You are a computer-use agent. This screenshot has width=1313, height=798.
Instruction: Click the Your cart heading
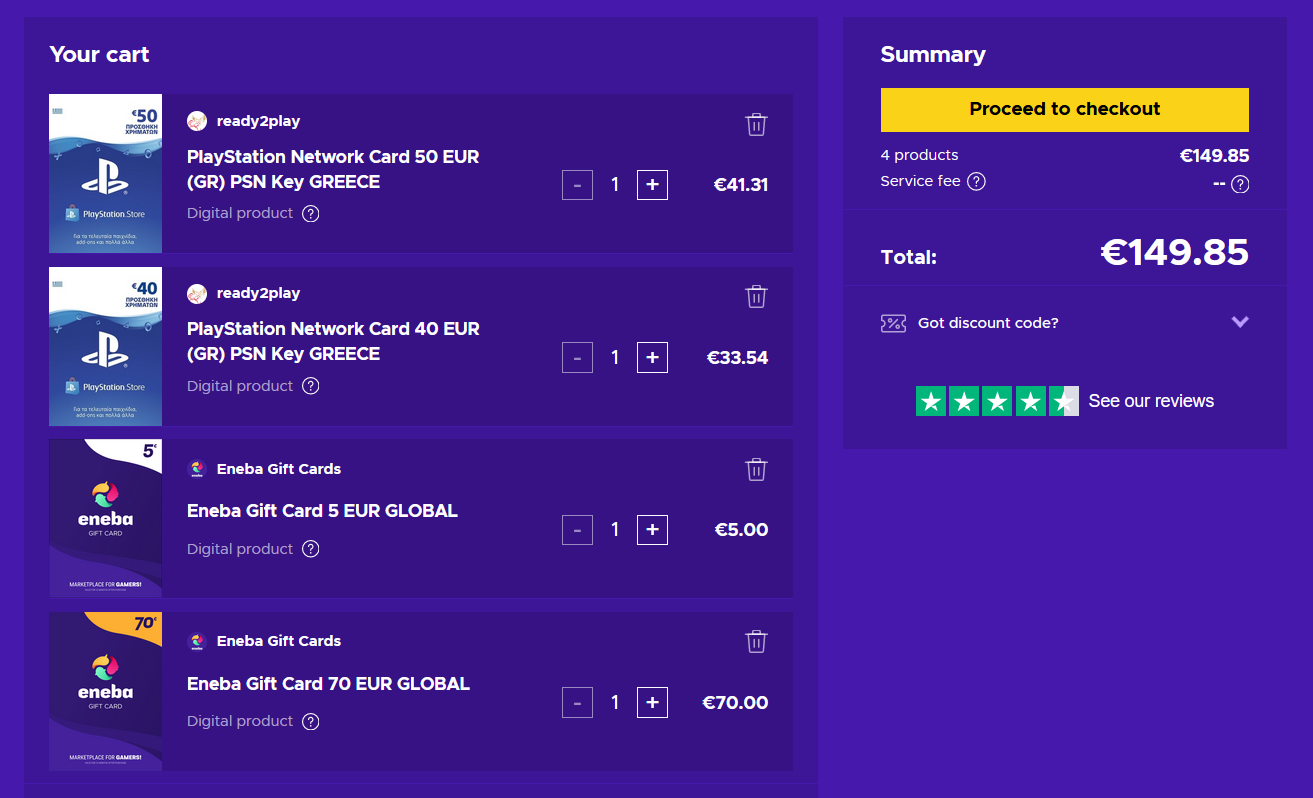[99, 55]
